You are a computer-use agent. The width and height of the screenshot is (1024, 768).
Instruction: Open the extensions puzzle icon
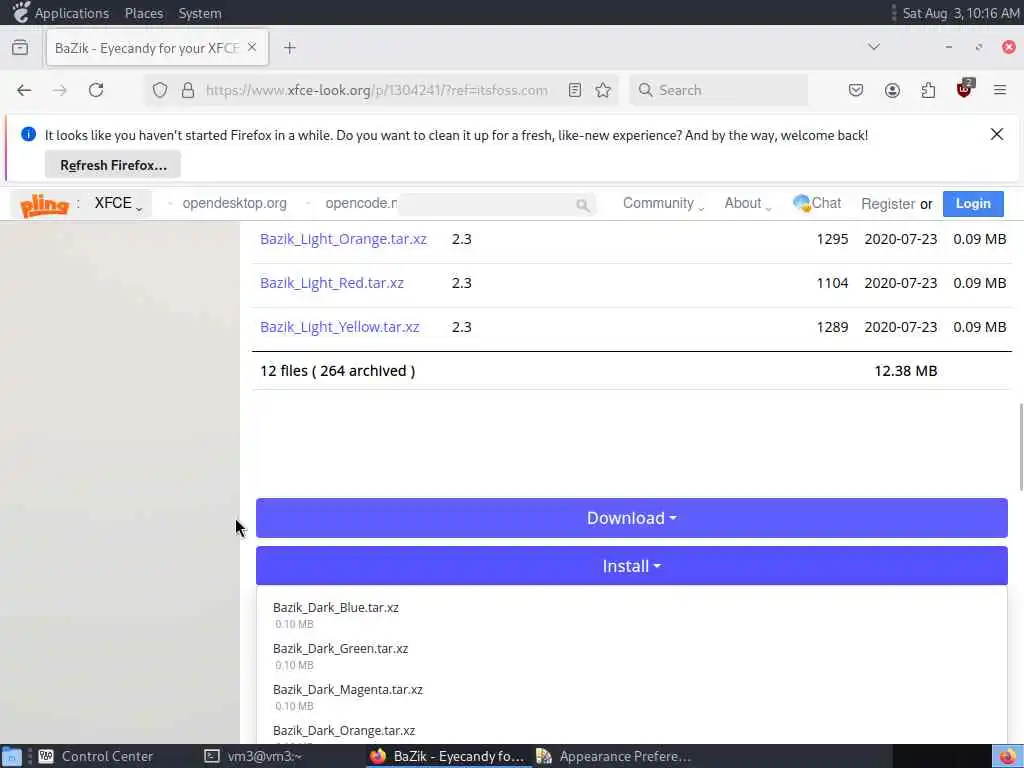click(x=928, y=90)
